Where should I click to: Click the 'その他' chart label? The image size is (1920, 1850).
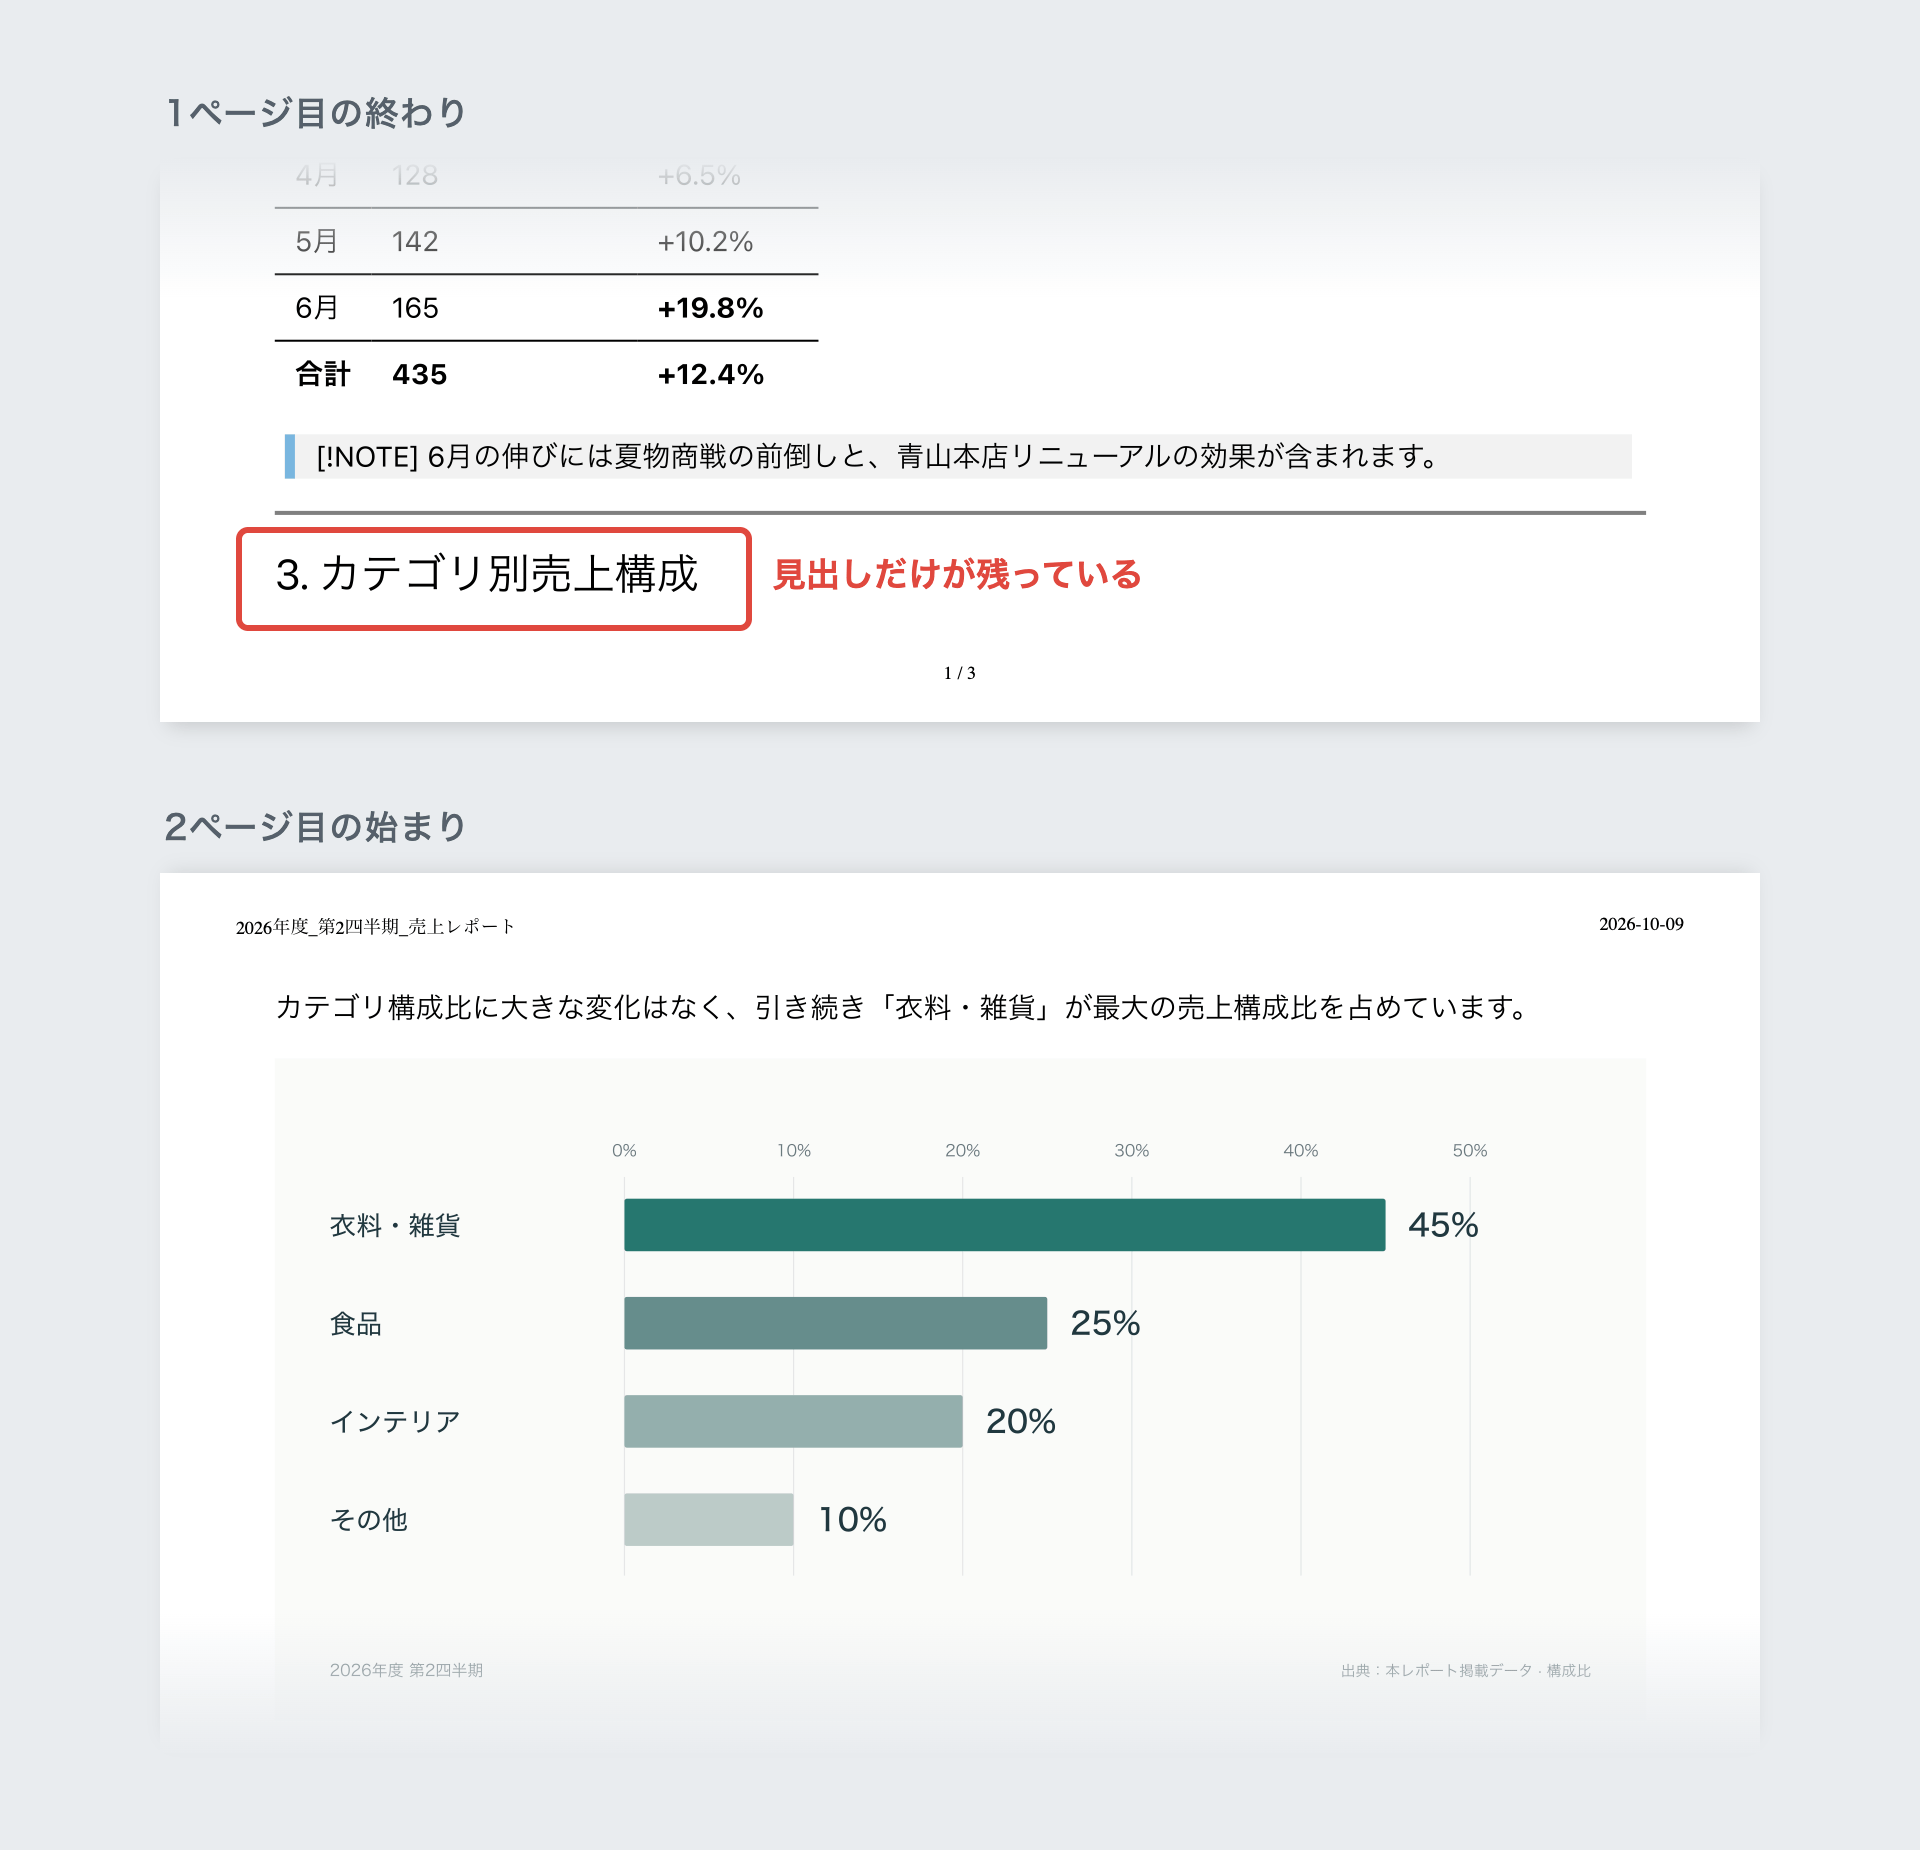[x=369, y=1520]
